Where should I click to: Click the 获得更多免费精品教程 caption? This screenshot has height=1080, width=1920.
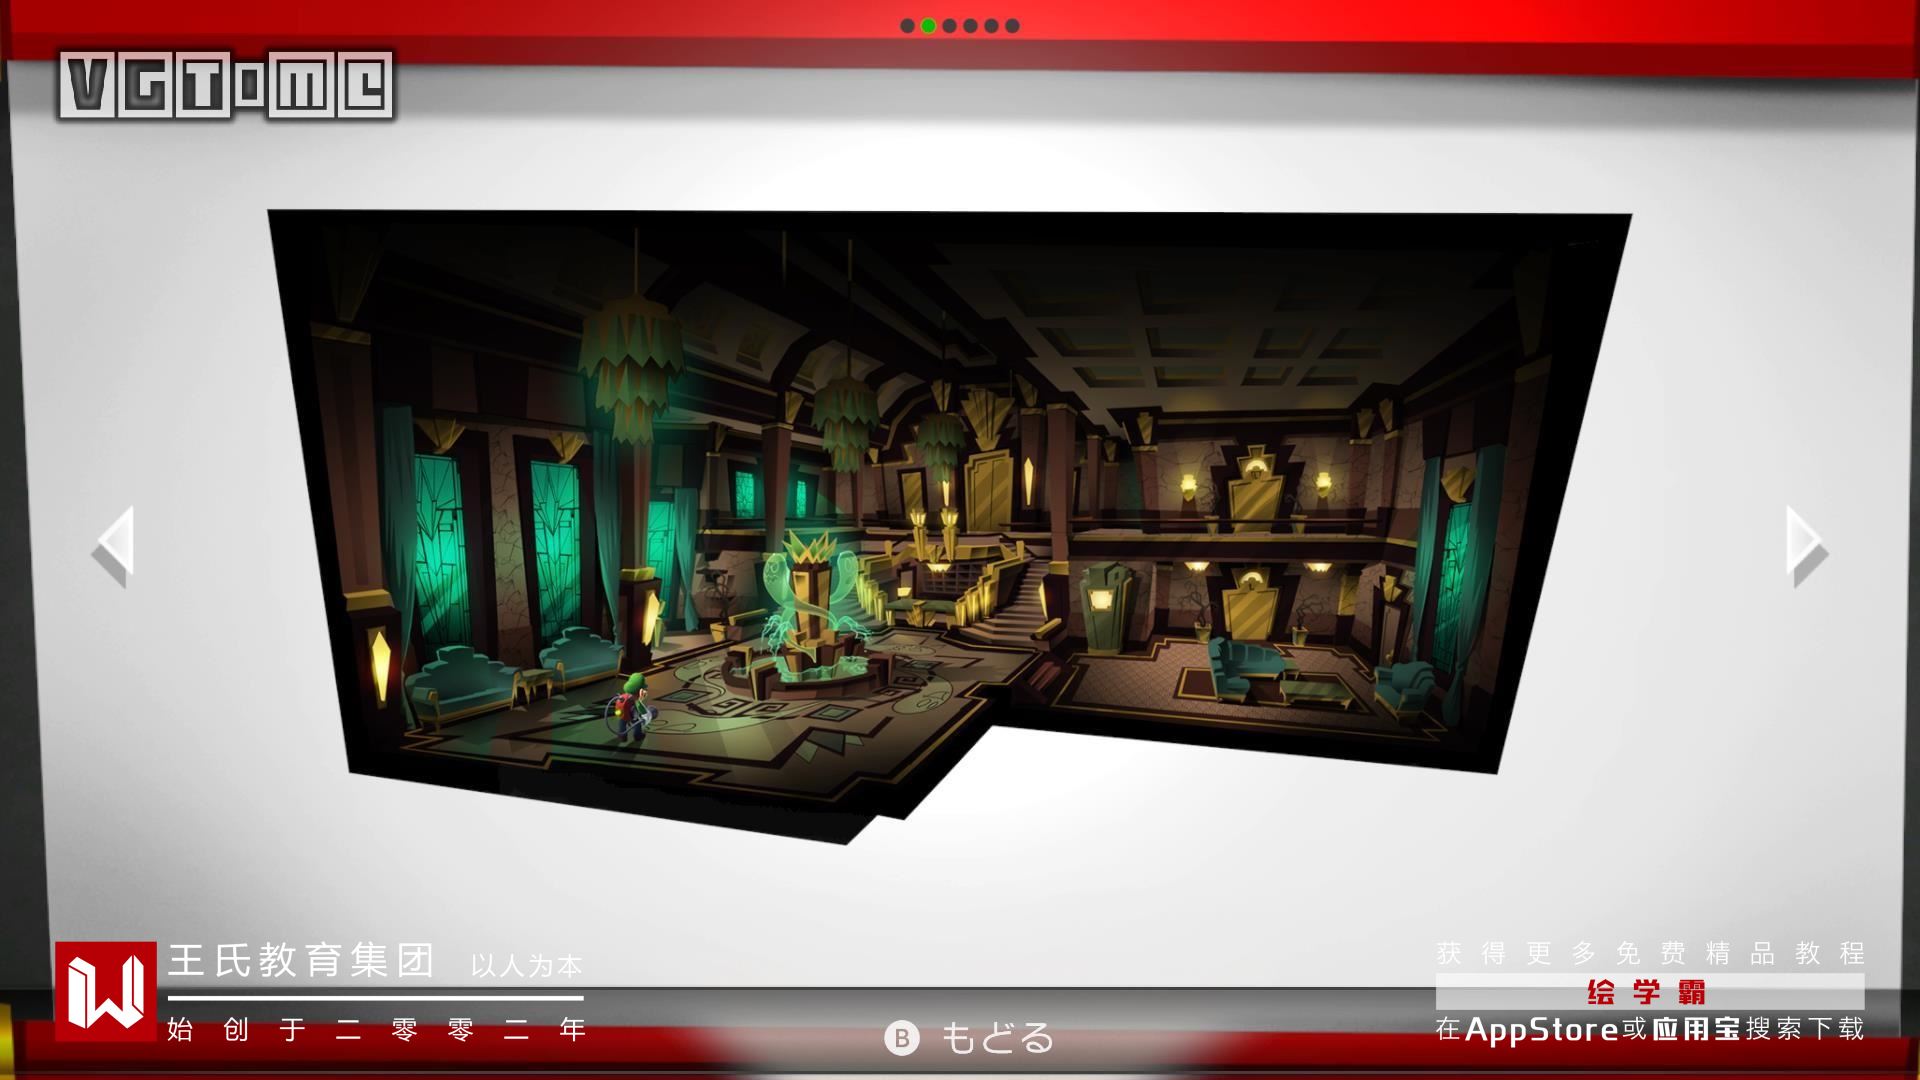(x=1650, y=953)
